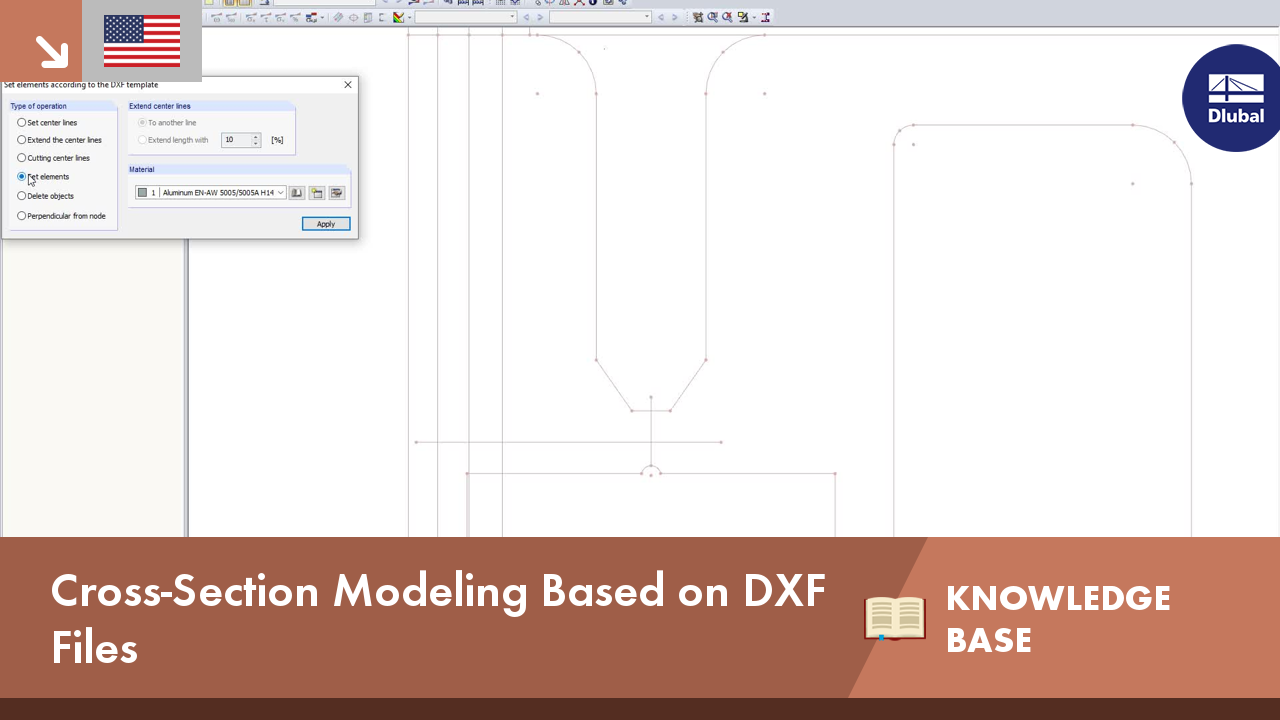1280x720 pixels.
Task: Click the rainbow color scale toolbar icon
Action: [x=398, y=17]
